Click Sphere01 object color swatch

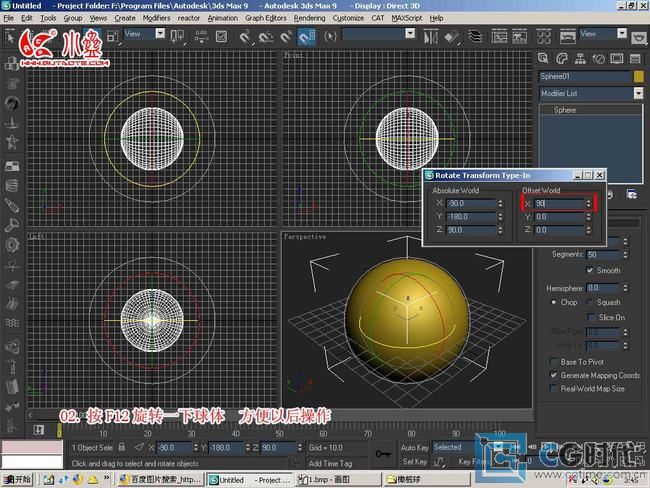click(x=638, y=76)
